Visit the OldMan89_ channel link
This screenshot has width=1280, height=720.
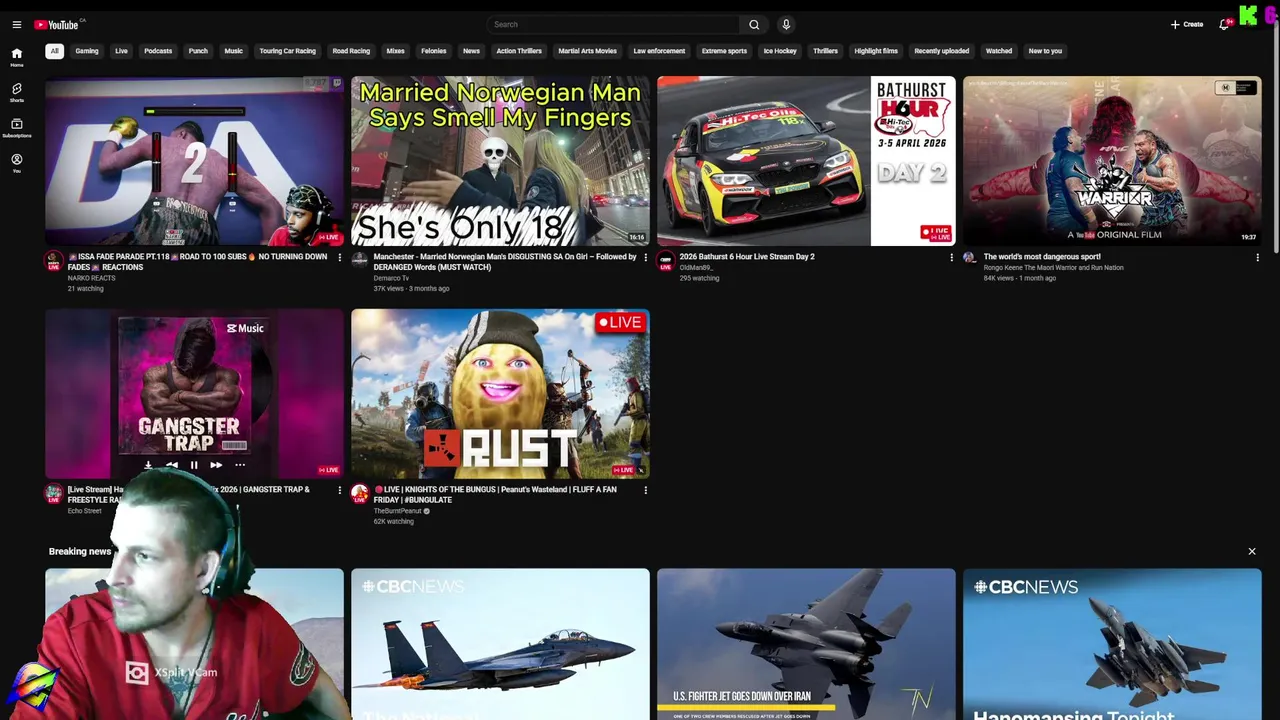click(696, 268)
